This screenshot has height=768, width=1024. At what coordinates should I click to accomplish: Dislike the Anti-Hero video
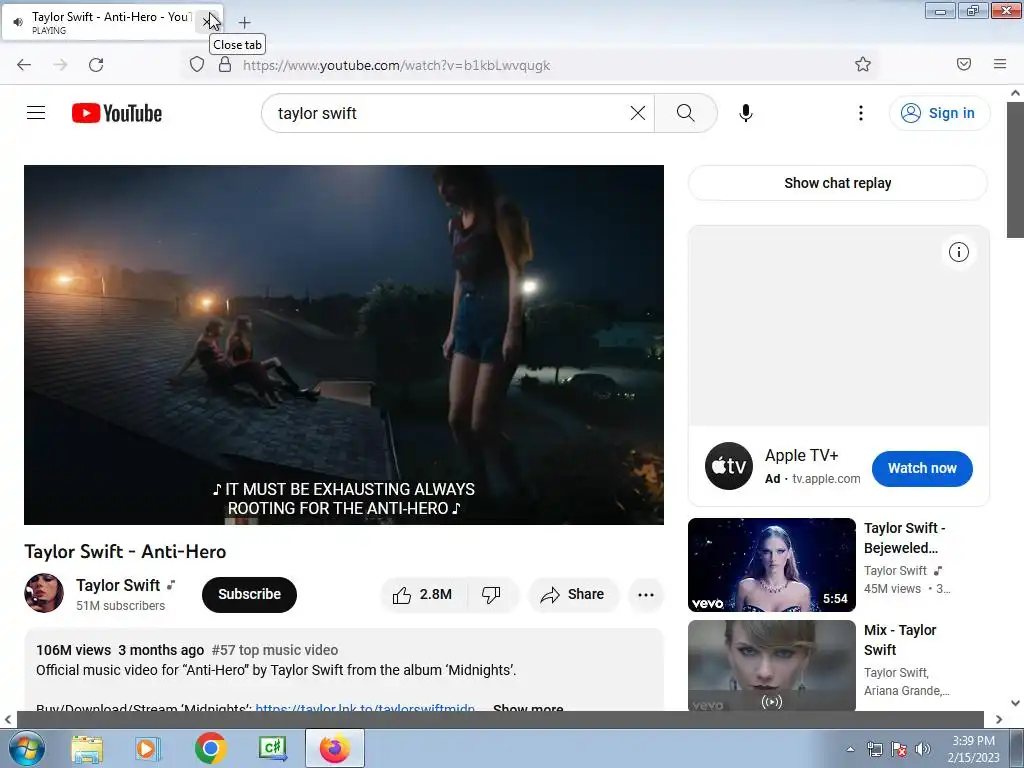click(x=491, y=594)
